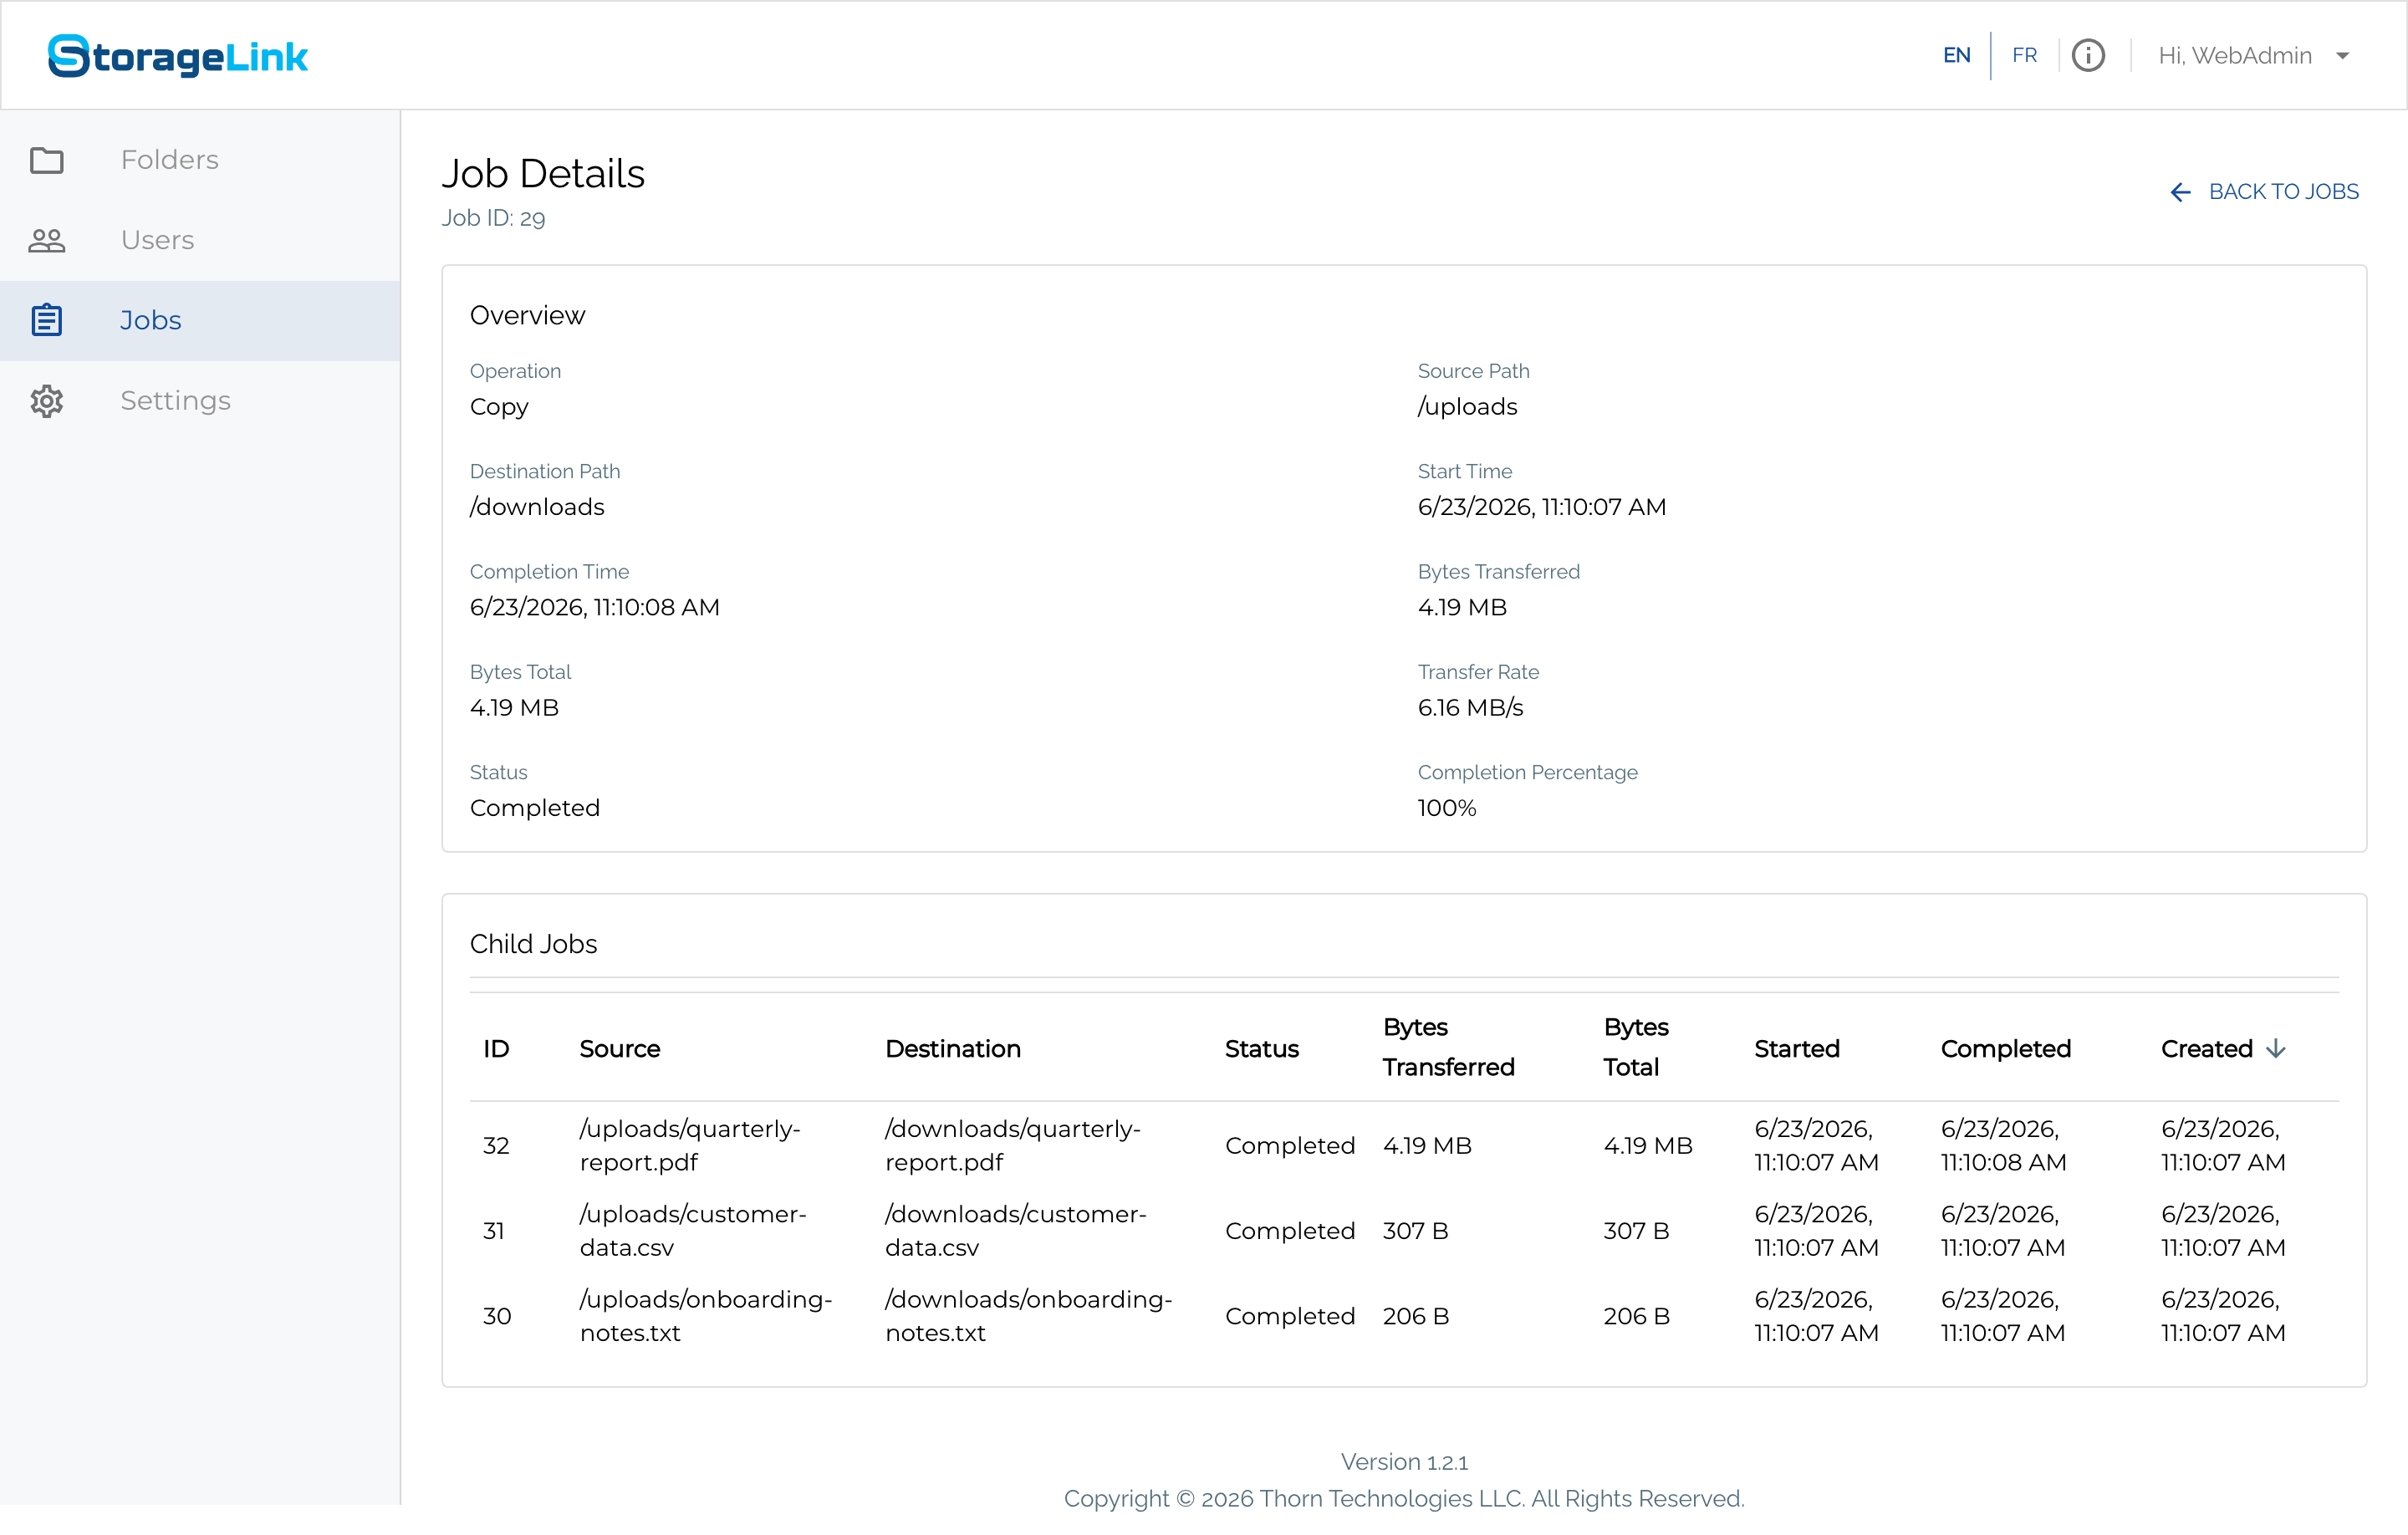Click the Thorn Technologies copyright text
2408x1535 pixels.
(1404, 1497)
